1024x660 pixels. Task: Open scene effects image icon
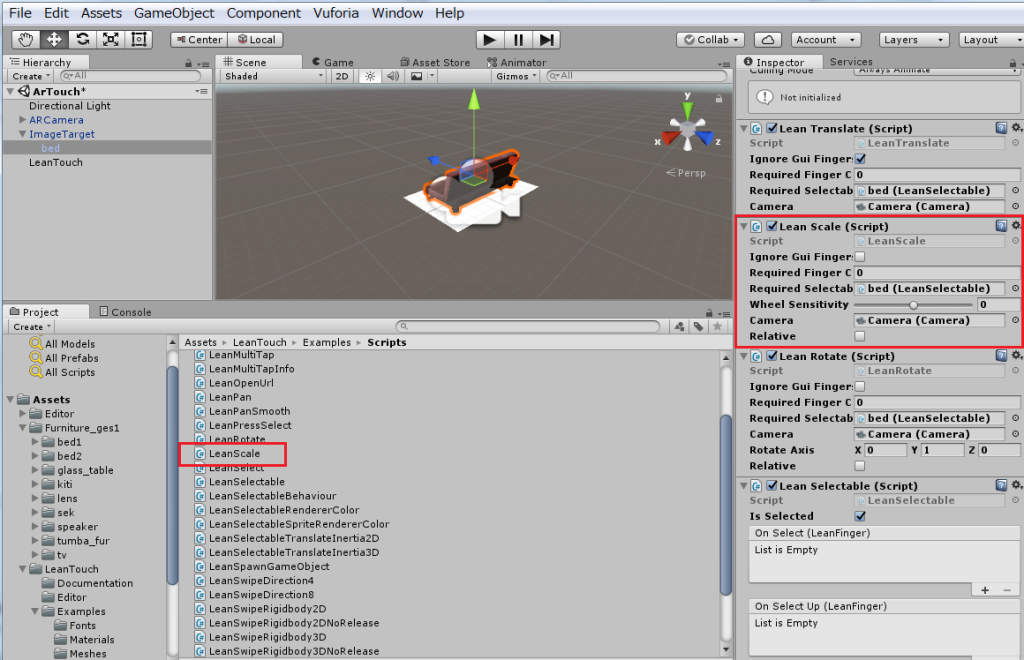click(x=417, y=76)
